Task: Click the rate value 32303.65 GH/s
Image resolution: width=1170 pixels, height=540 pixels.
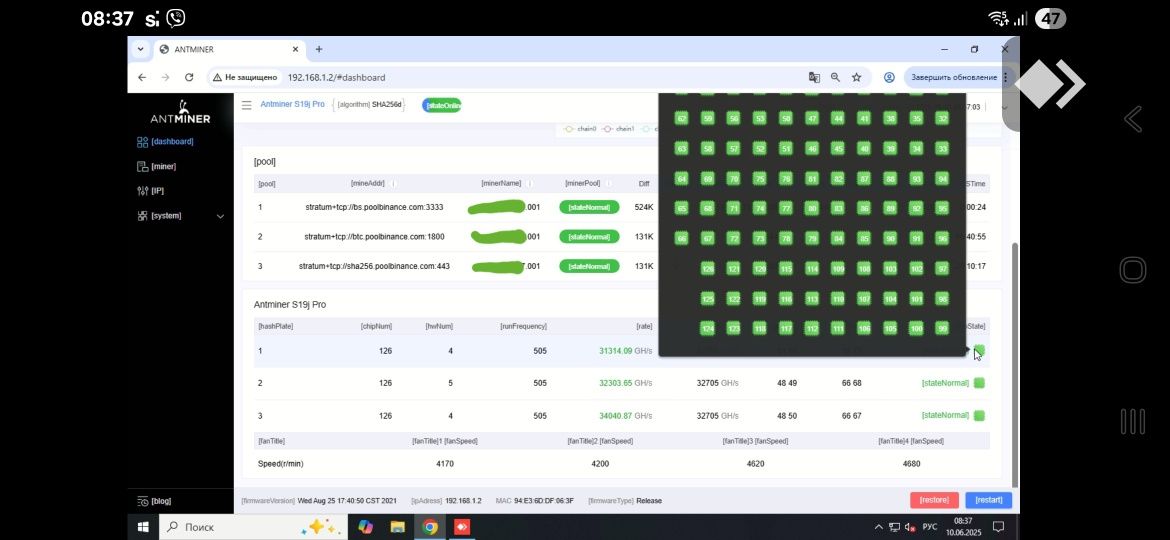Action: click(625, 383)
